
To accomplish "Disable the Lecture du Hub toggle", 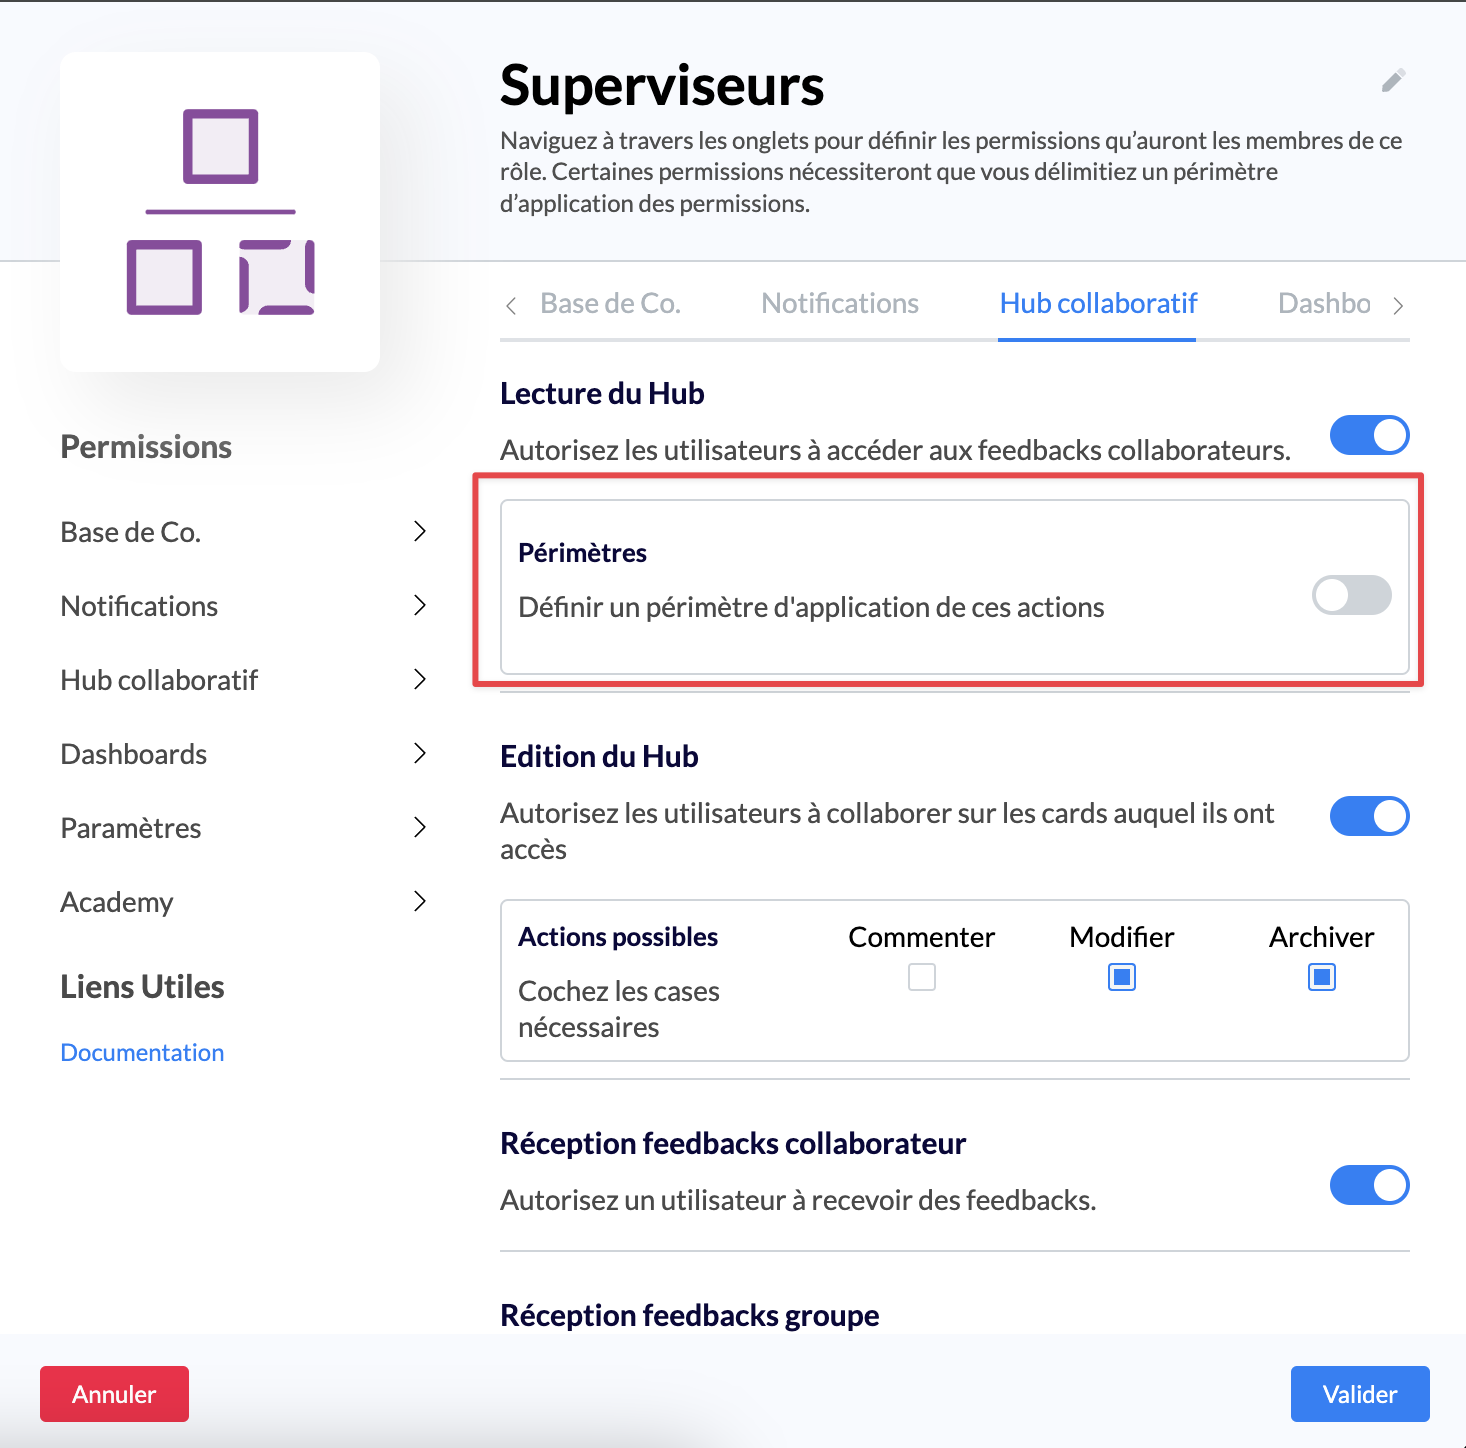I will click(1369, 435).
